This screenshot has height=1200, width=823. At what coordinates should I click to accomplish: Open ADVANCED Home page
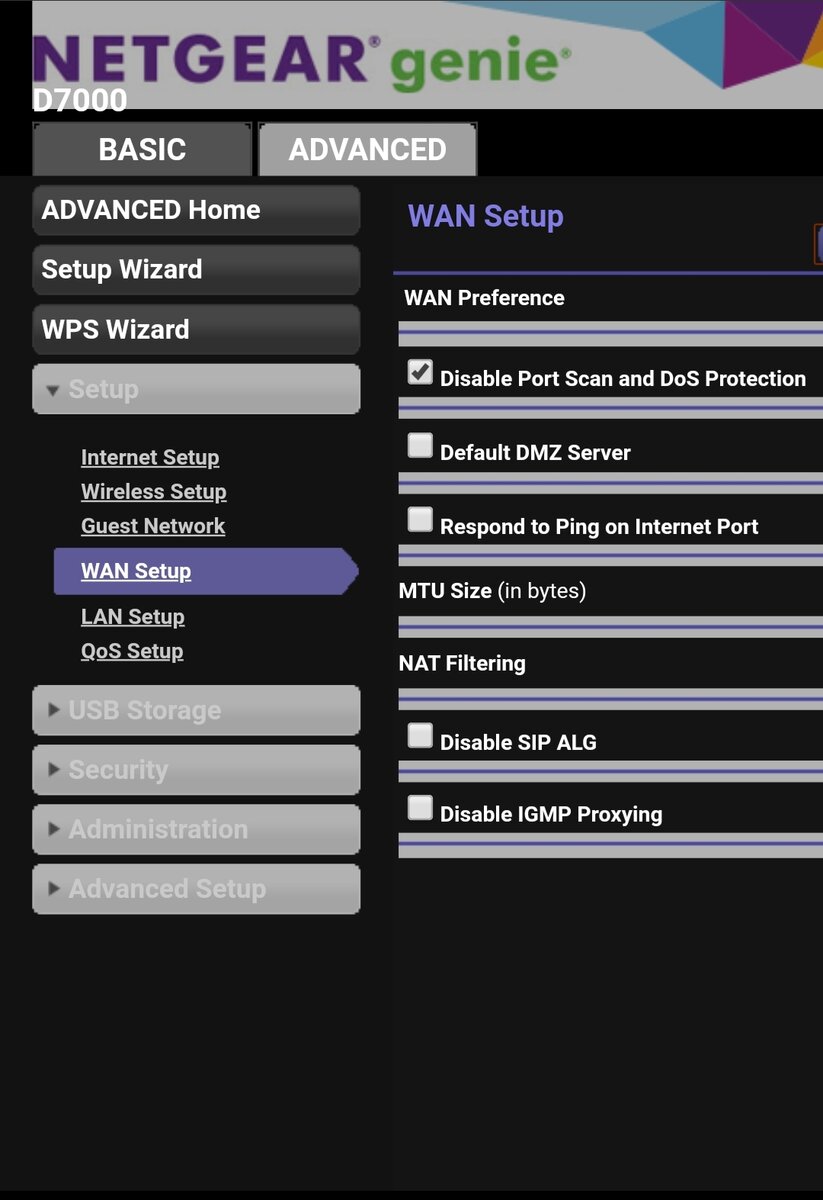point(196,210)
